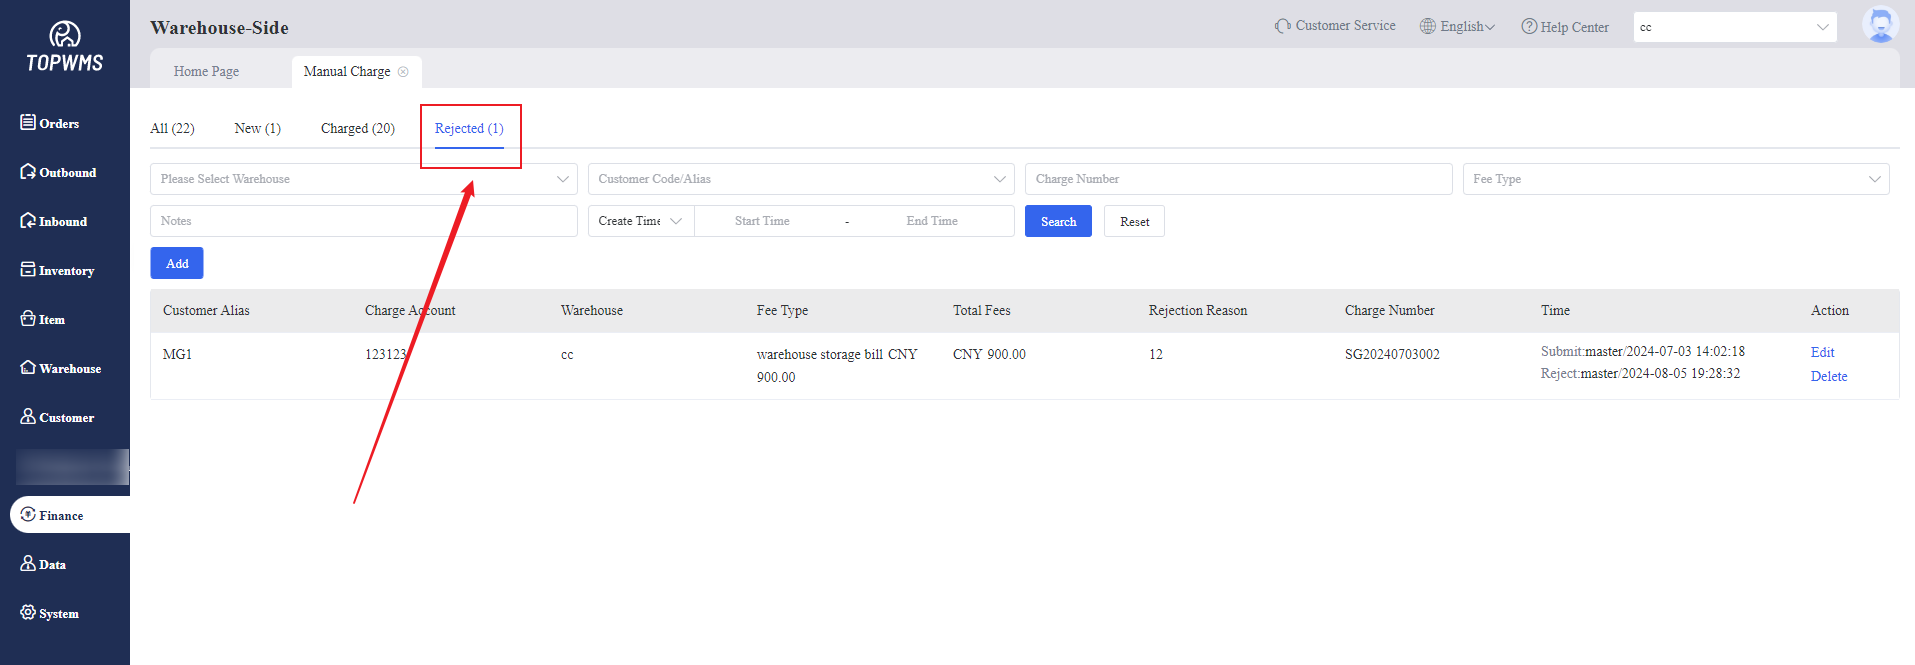This screenshot has width=1915, height=665.
Task: Expand the Please Select Warehouse dropdown
Action: (x=363, y=179)
